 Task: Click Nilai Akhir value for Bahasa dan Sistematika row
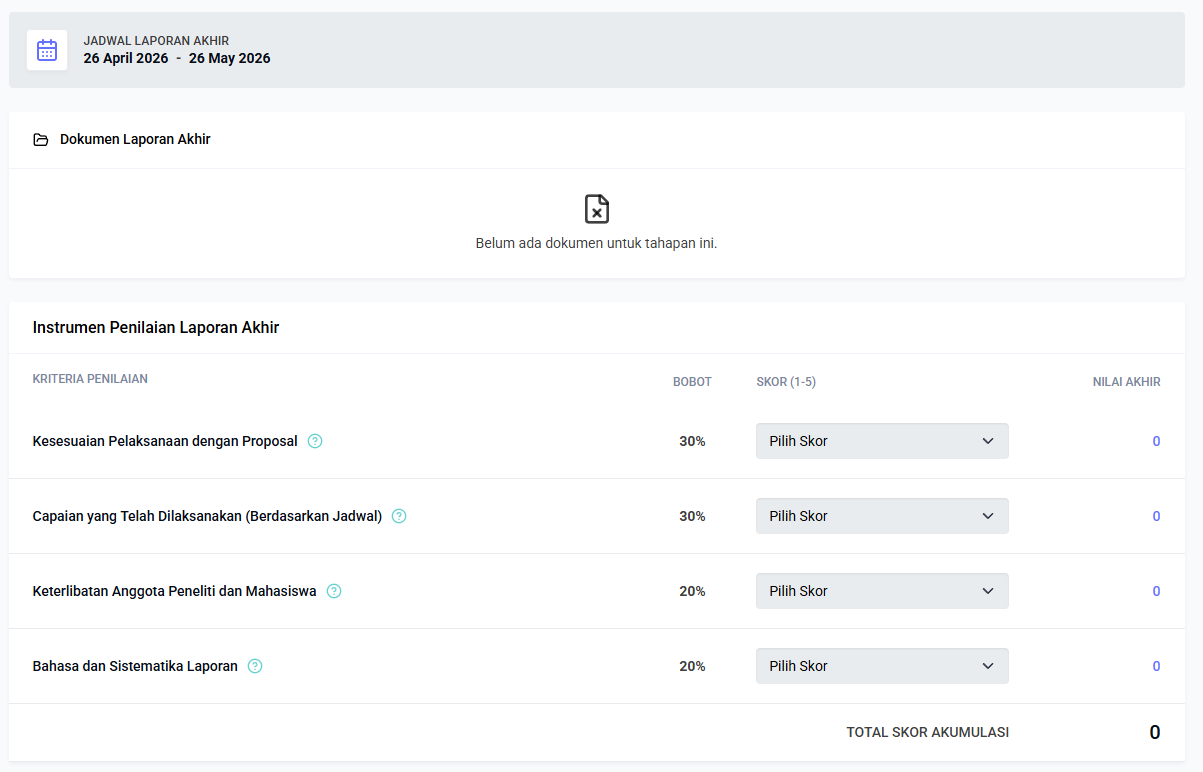point(1156,666)
